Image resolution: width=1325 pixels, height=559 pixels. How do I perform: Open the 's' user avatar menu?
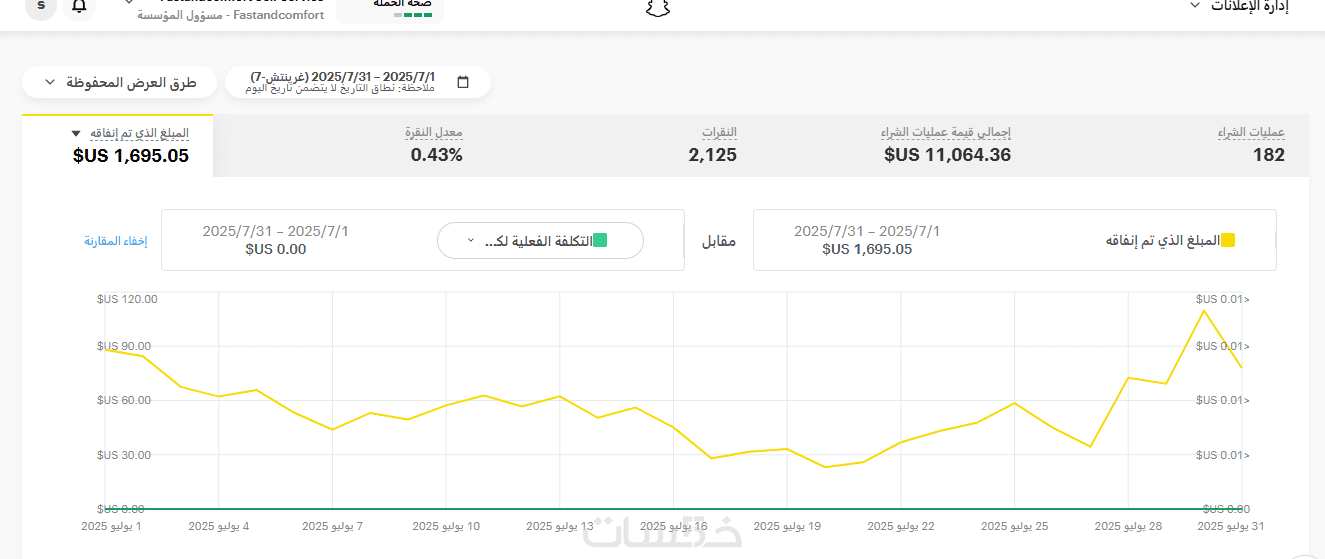coord(40,6)
